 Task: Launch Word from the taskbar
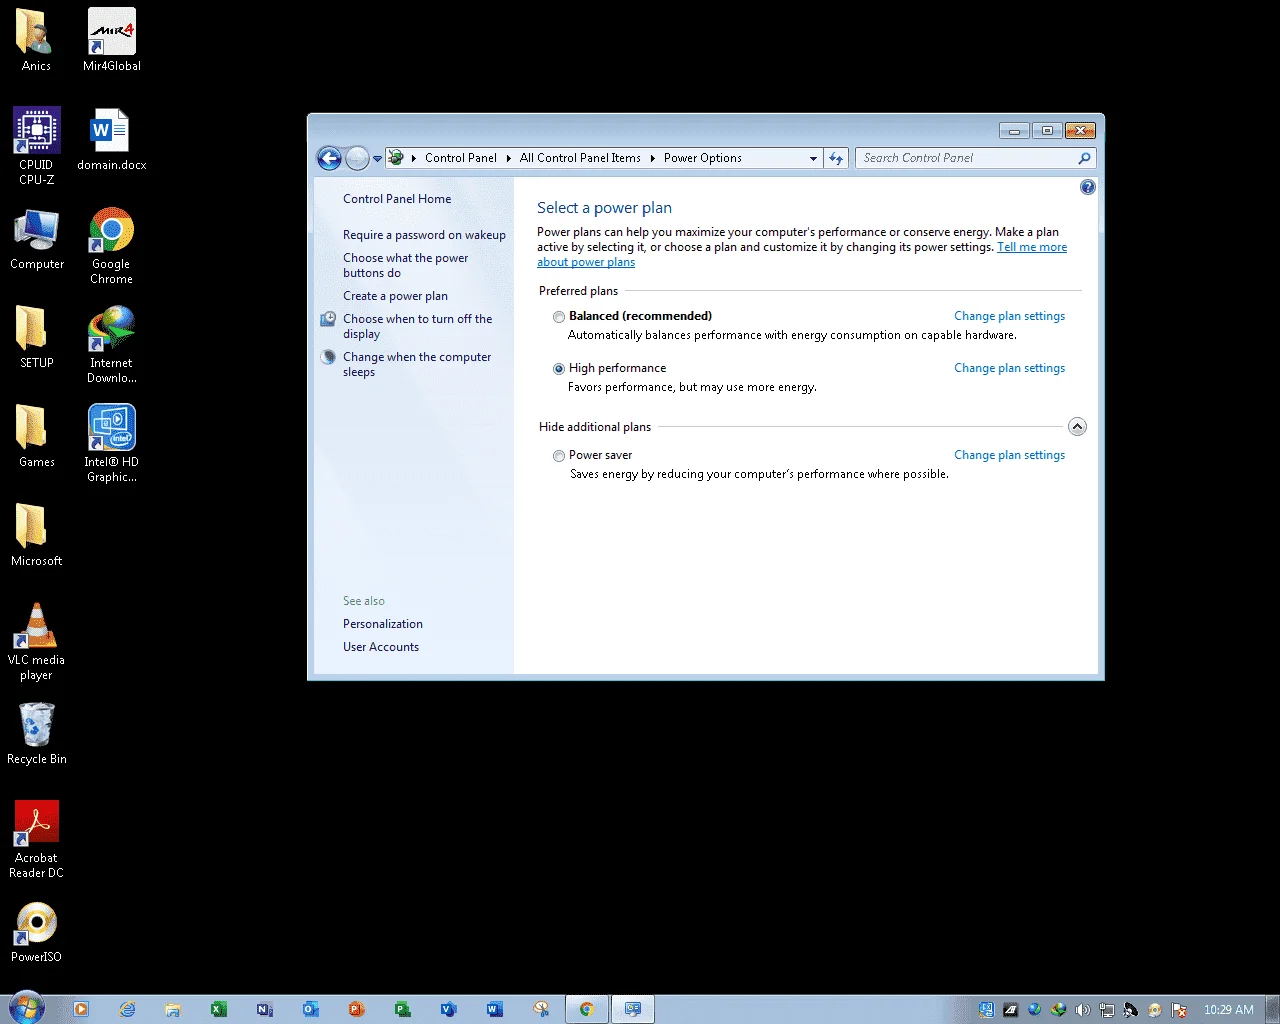(x=494, y=1009)
